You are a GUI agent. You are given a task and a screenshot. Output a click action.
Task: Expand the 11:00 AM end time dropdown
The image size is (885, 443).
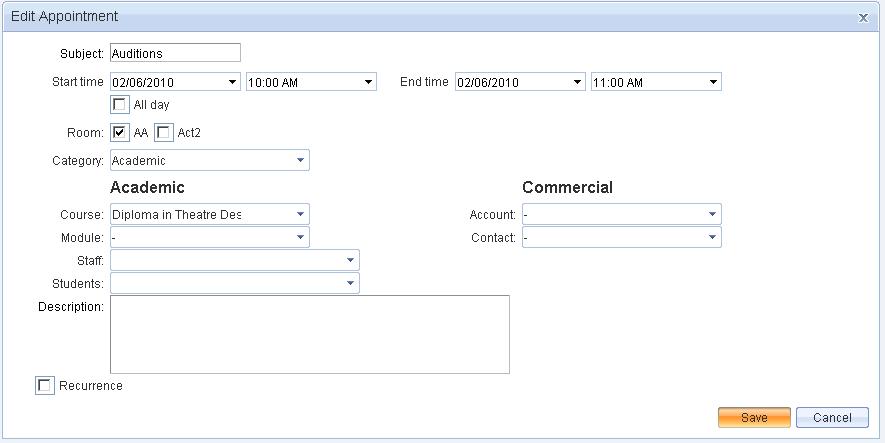click(x=714, y=82)
